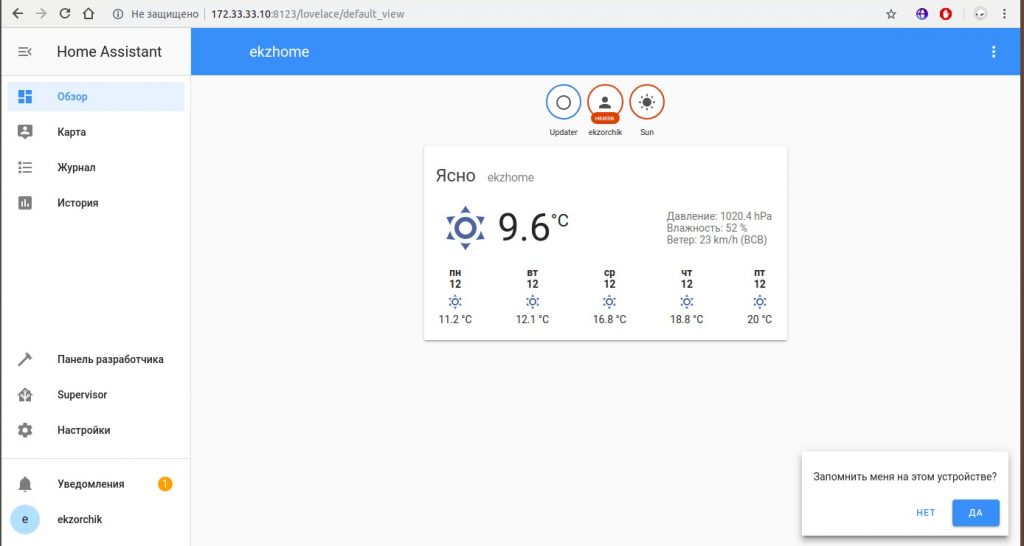Reload the page in browser
The height and width of the screenshot is (546, 1024).
click(65, 14)
